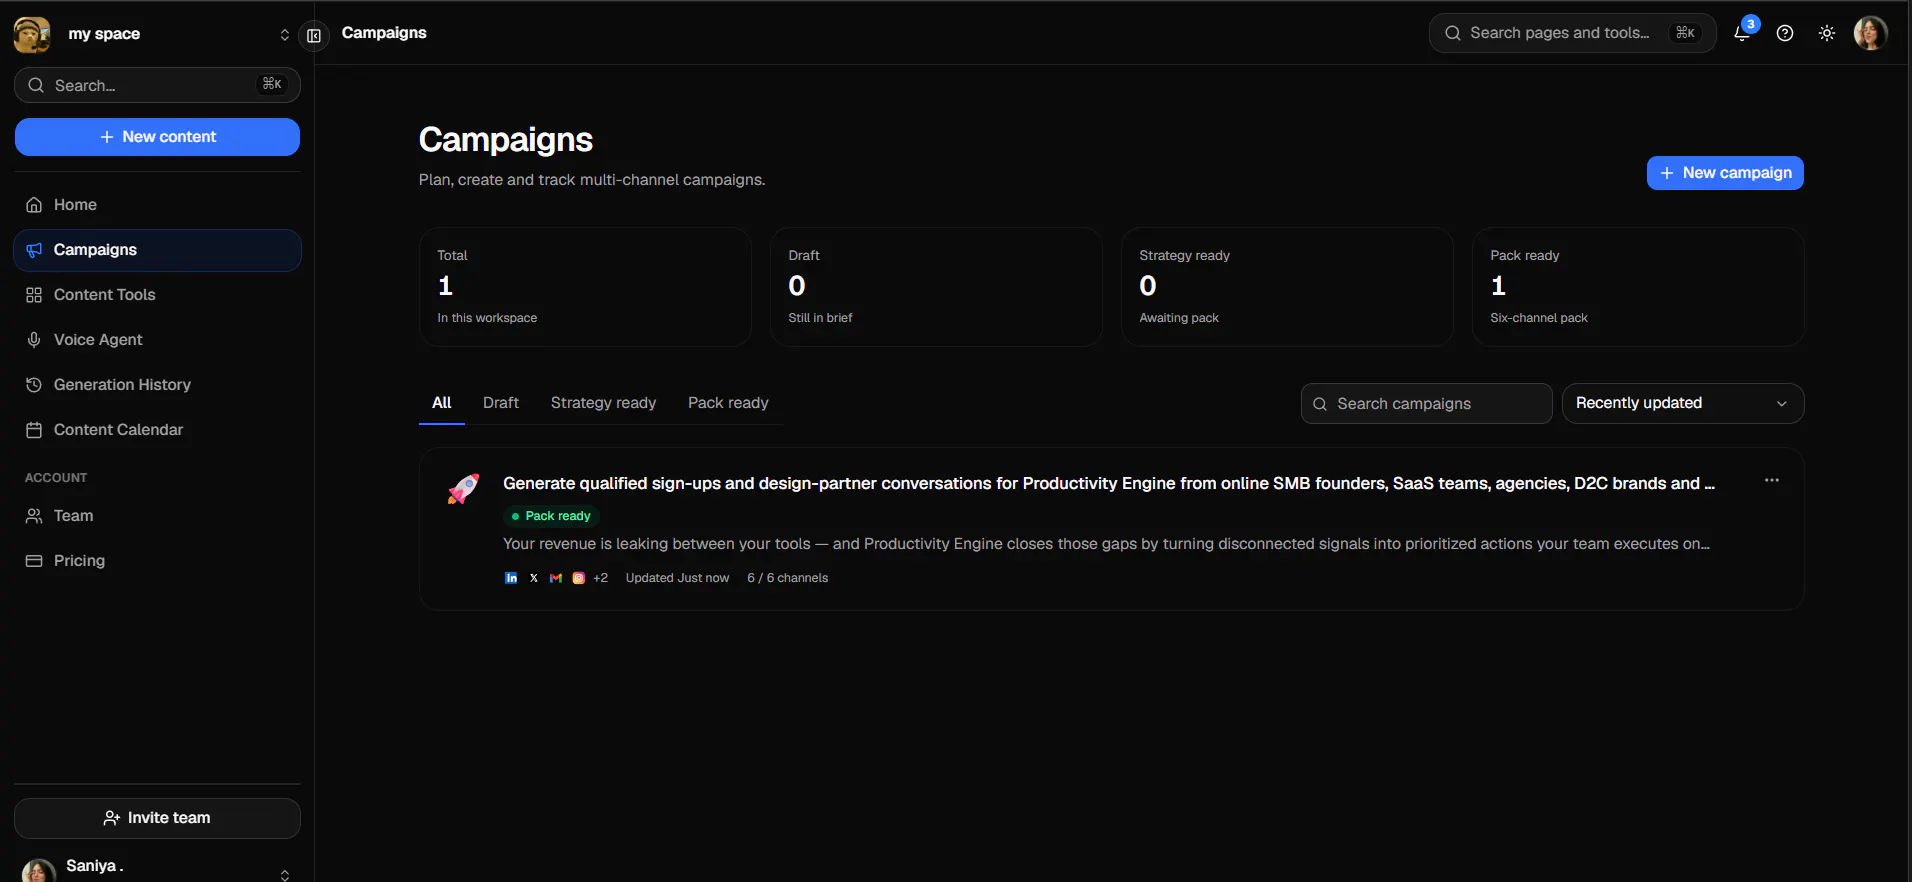Click the campaign rocket icon
This screenshot has height=882, width=1912.
click(x=463, y=489)
